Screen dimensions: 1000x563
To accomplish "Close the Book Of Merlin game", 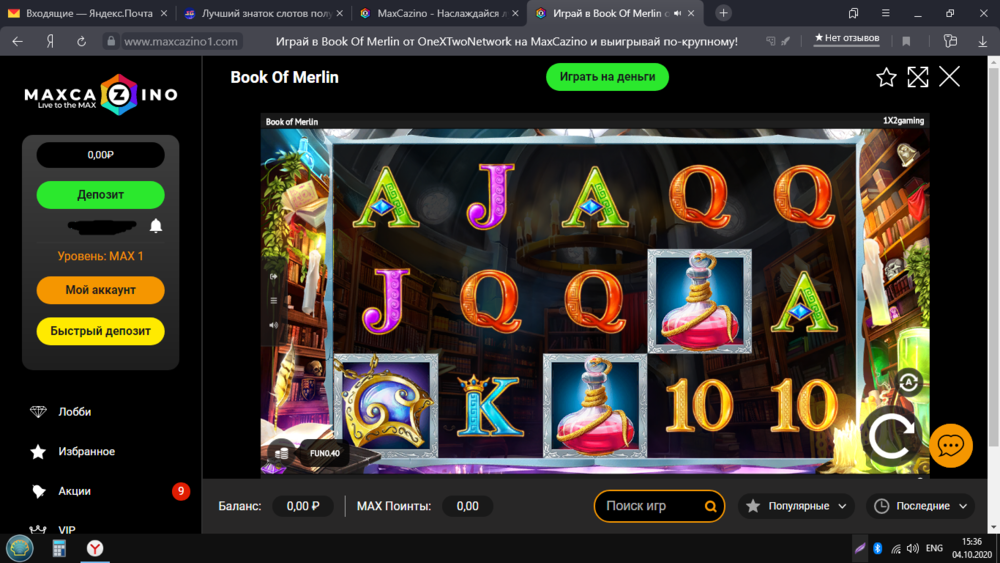I will click(950, 77).
